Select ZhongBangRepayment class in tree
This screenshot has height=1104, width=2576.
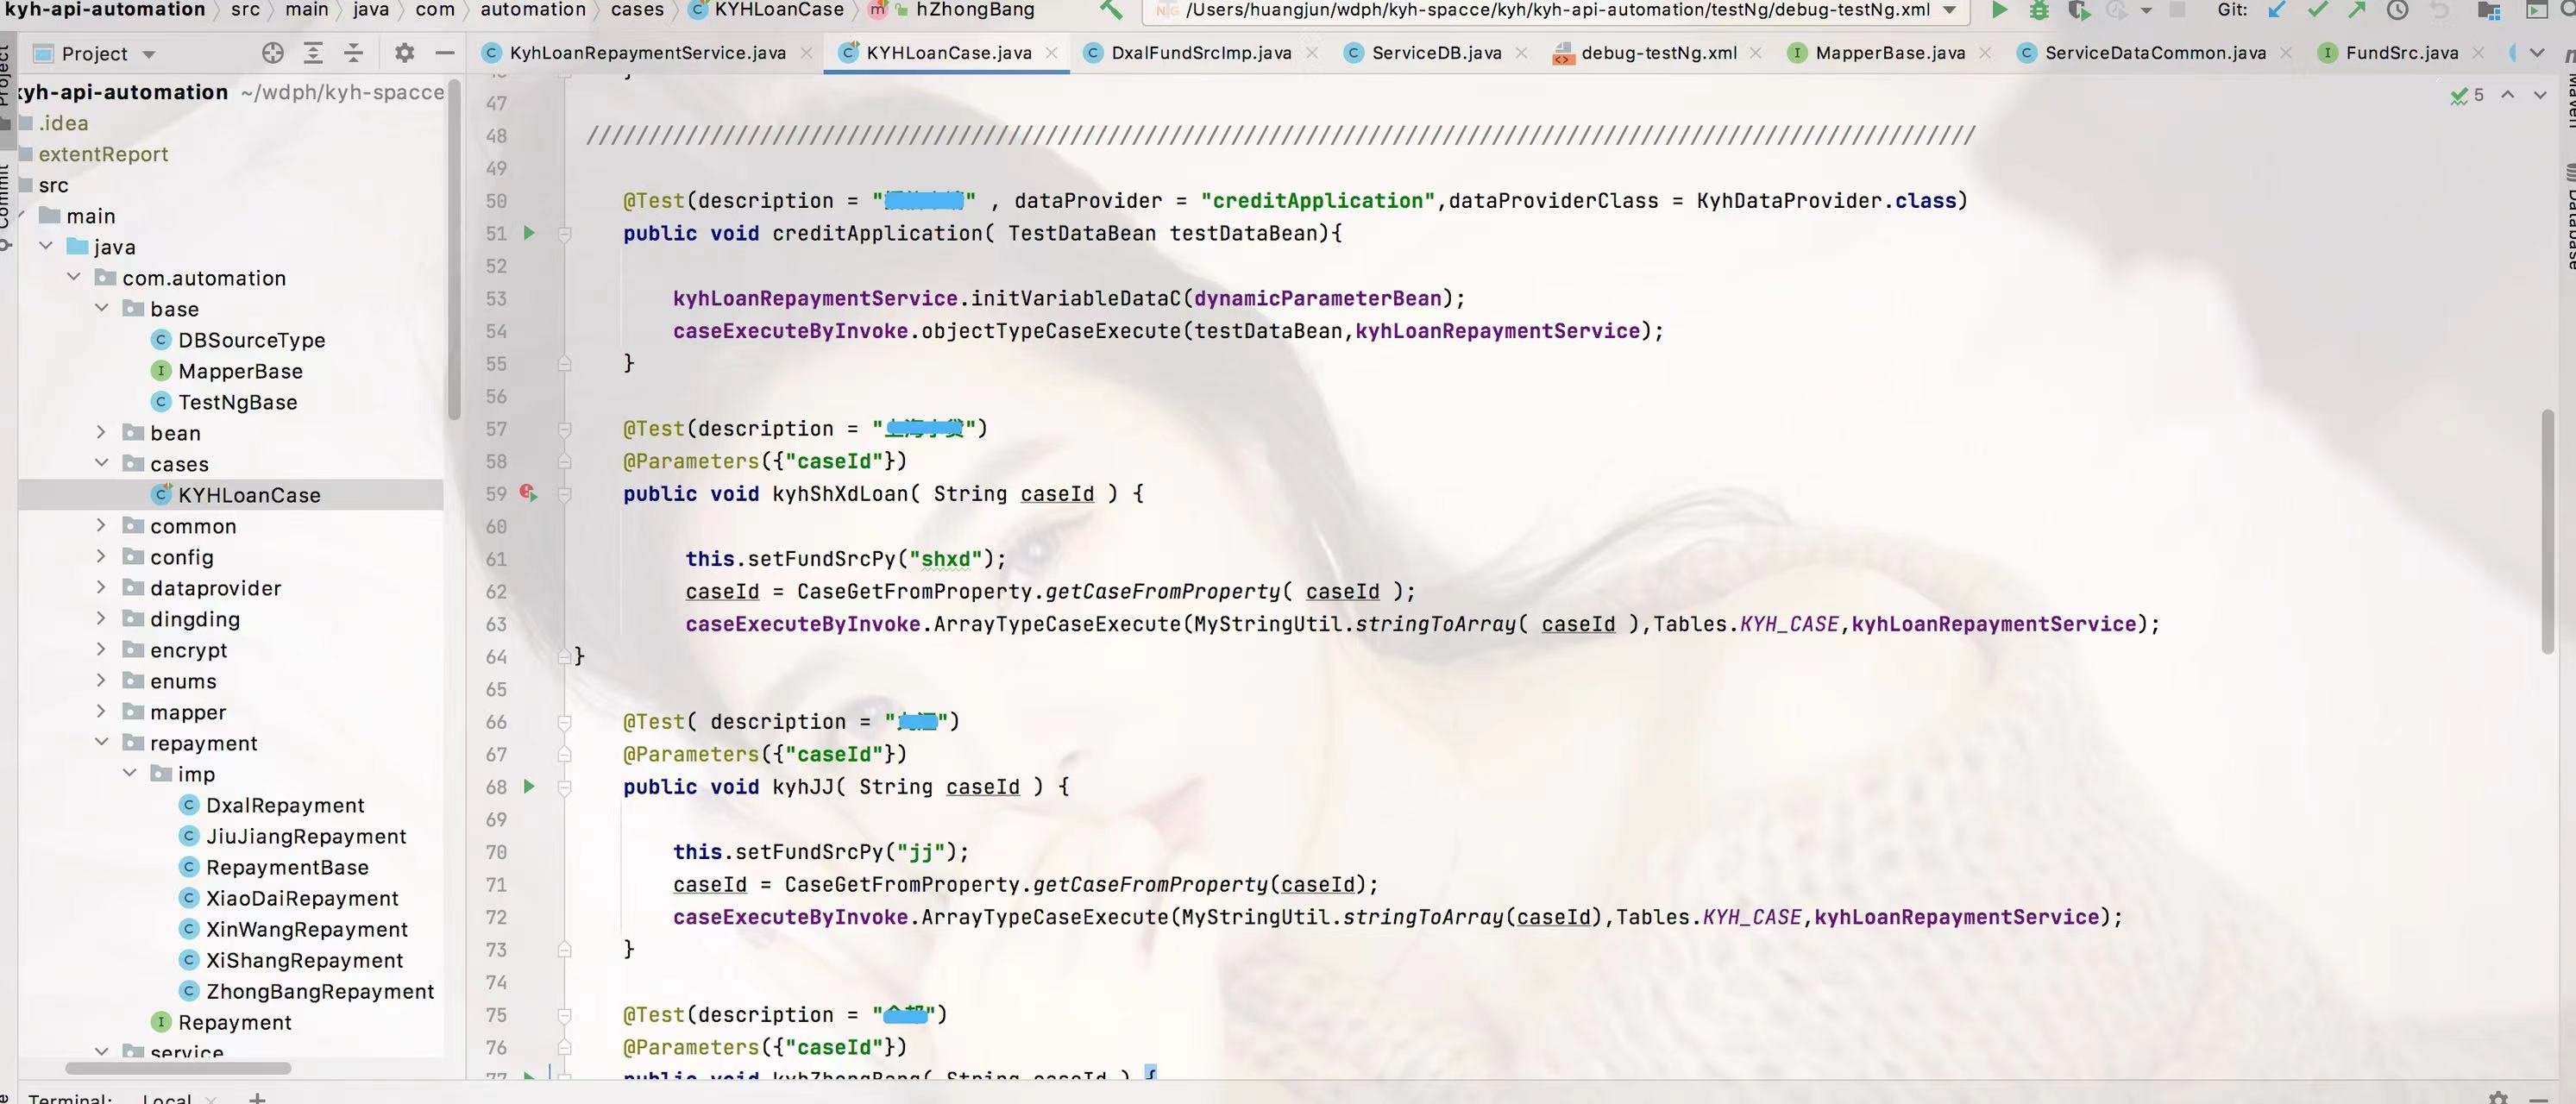(x=319, y=991)
